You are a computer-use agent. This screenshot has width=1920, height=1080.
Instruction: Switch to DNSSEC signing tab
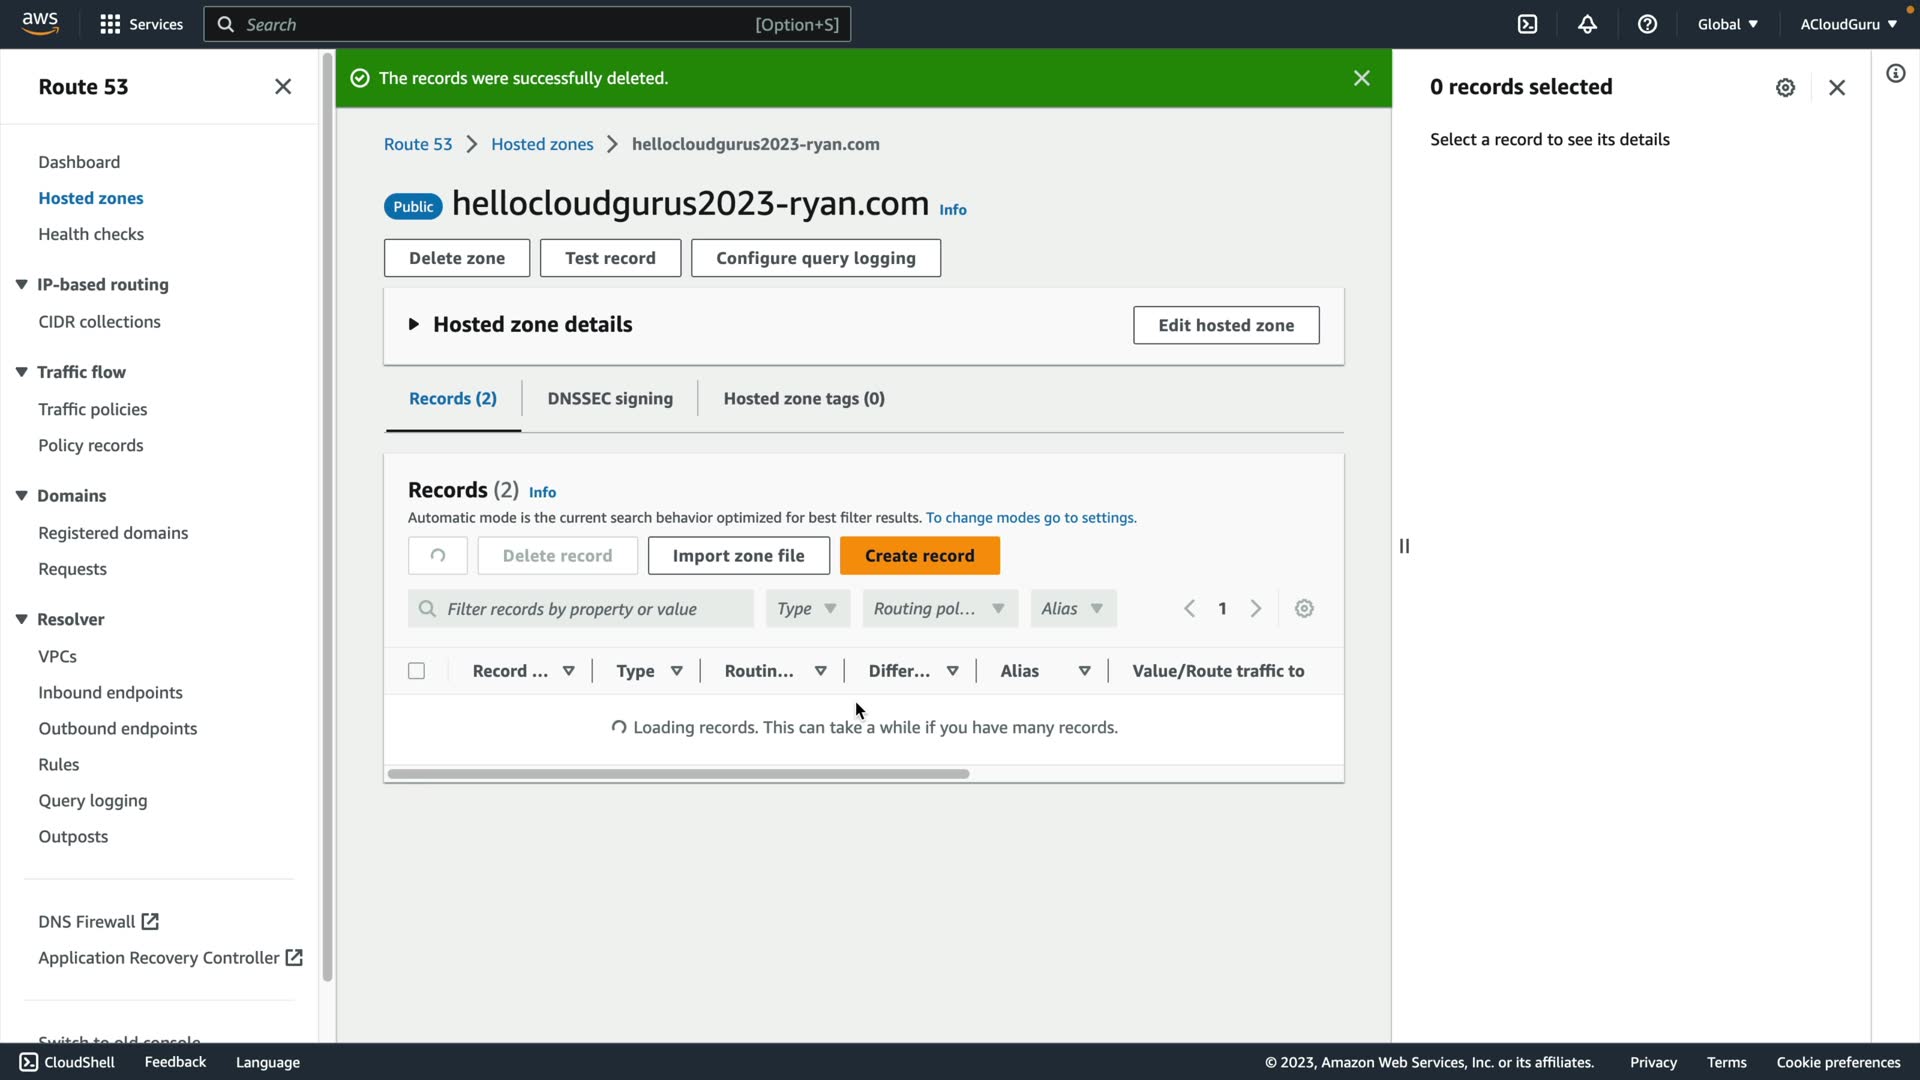coord(610,398)
